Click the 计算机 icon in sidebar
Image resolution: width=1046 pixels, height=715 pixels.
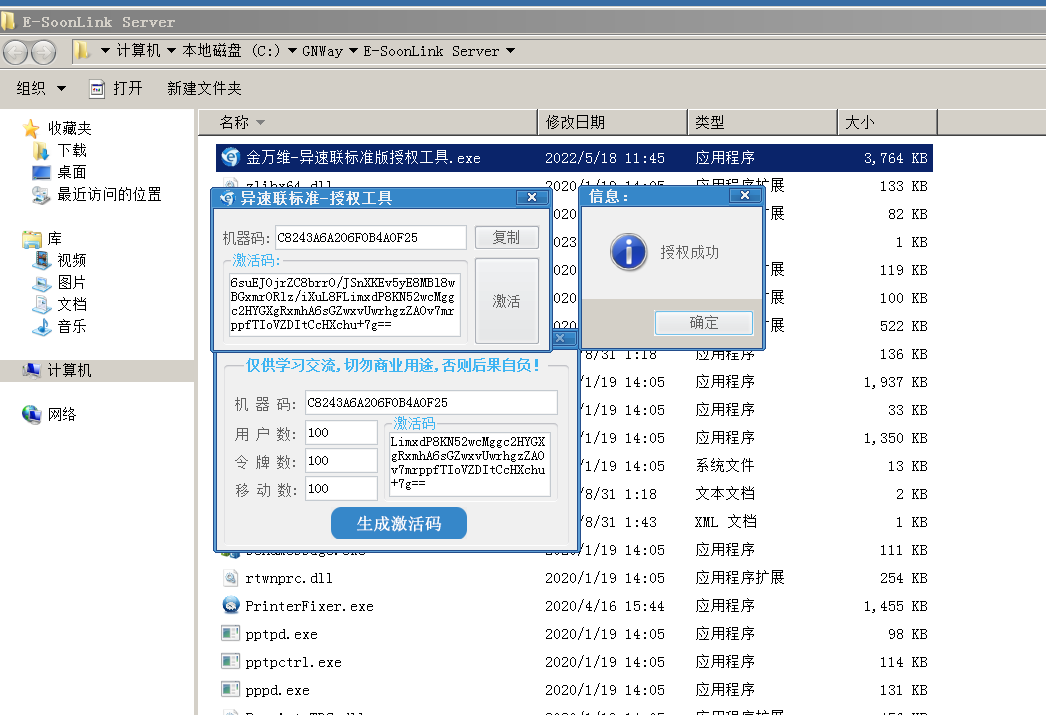tap(31, 370)
